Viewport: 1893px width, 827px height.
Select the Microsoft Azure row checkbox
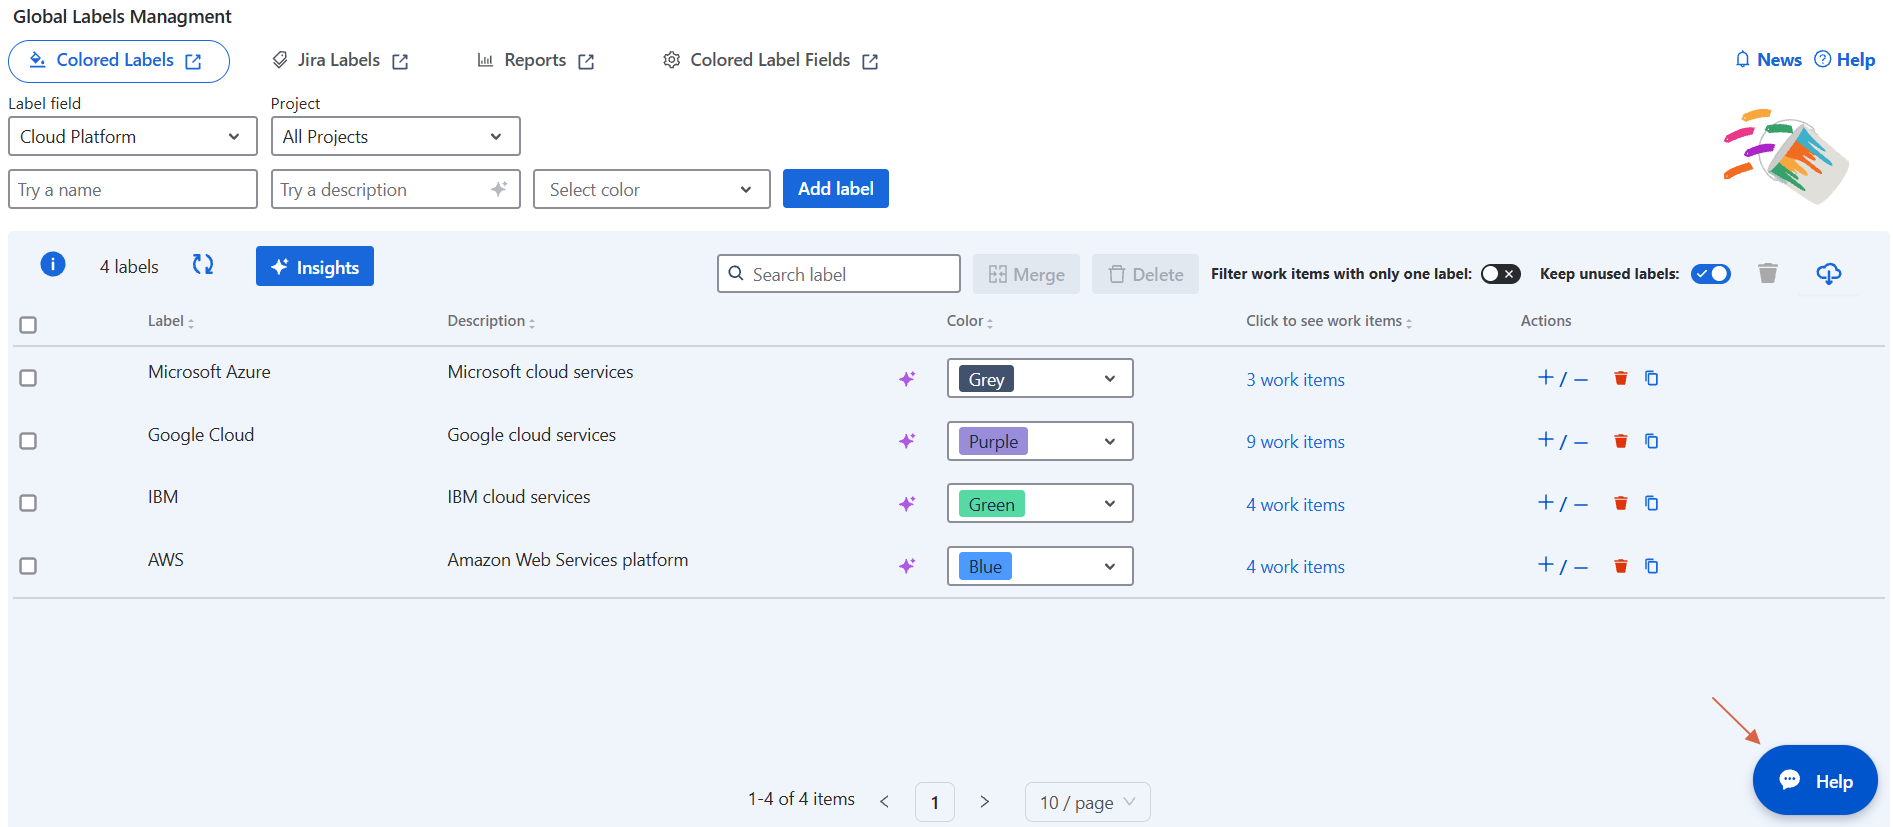click(28, 378)
